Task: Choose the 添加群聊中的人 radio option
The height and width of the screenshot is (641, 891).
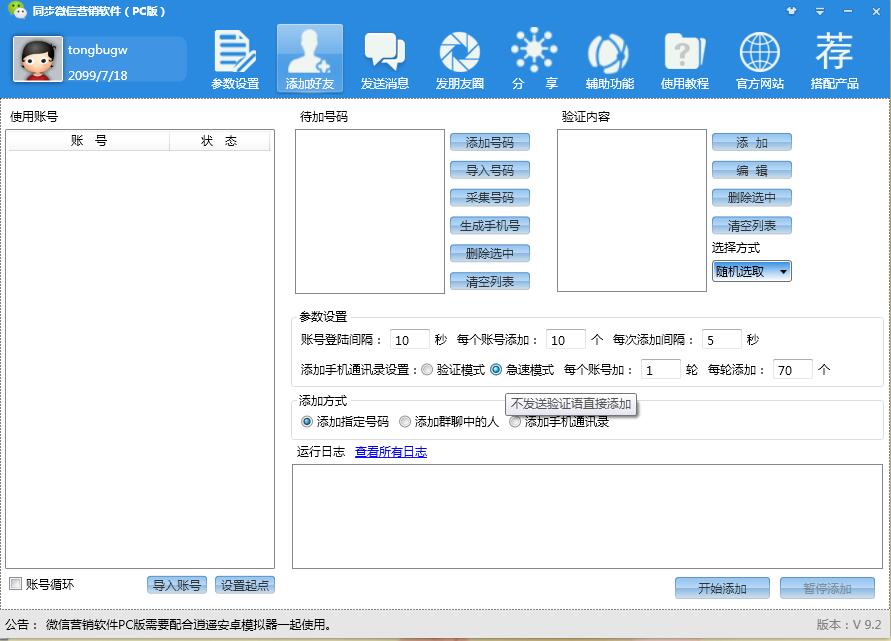Action: coord(405,422)
